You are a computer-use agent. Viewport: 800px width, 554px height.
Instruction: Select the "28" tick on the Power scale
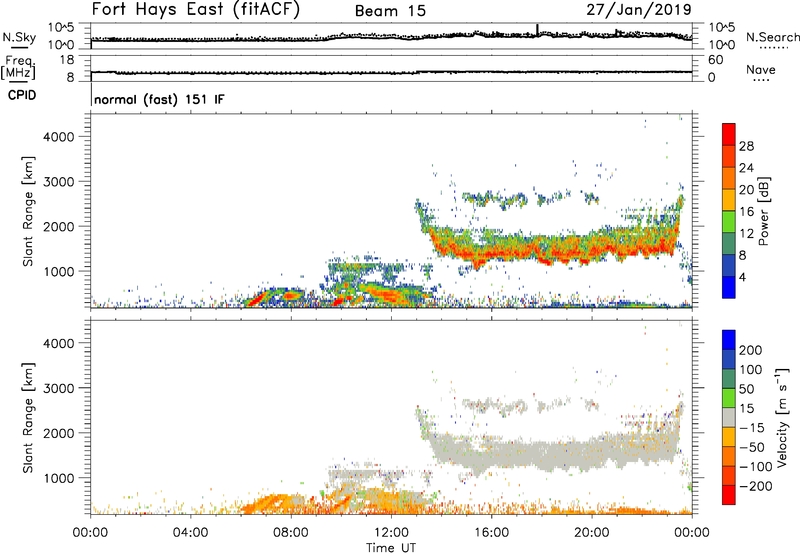(x=746, y=146)
